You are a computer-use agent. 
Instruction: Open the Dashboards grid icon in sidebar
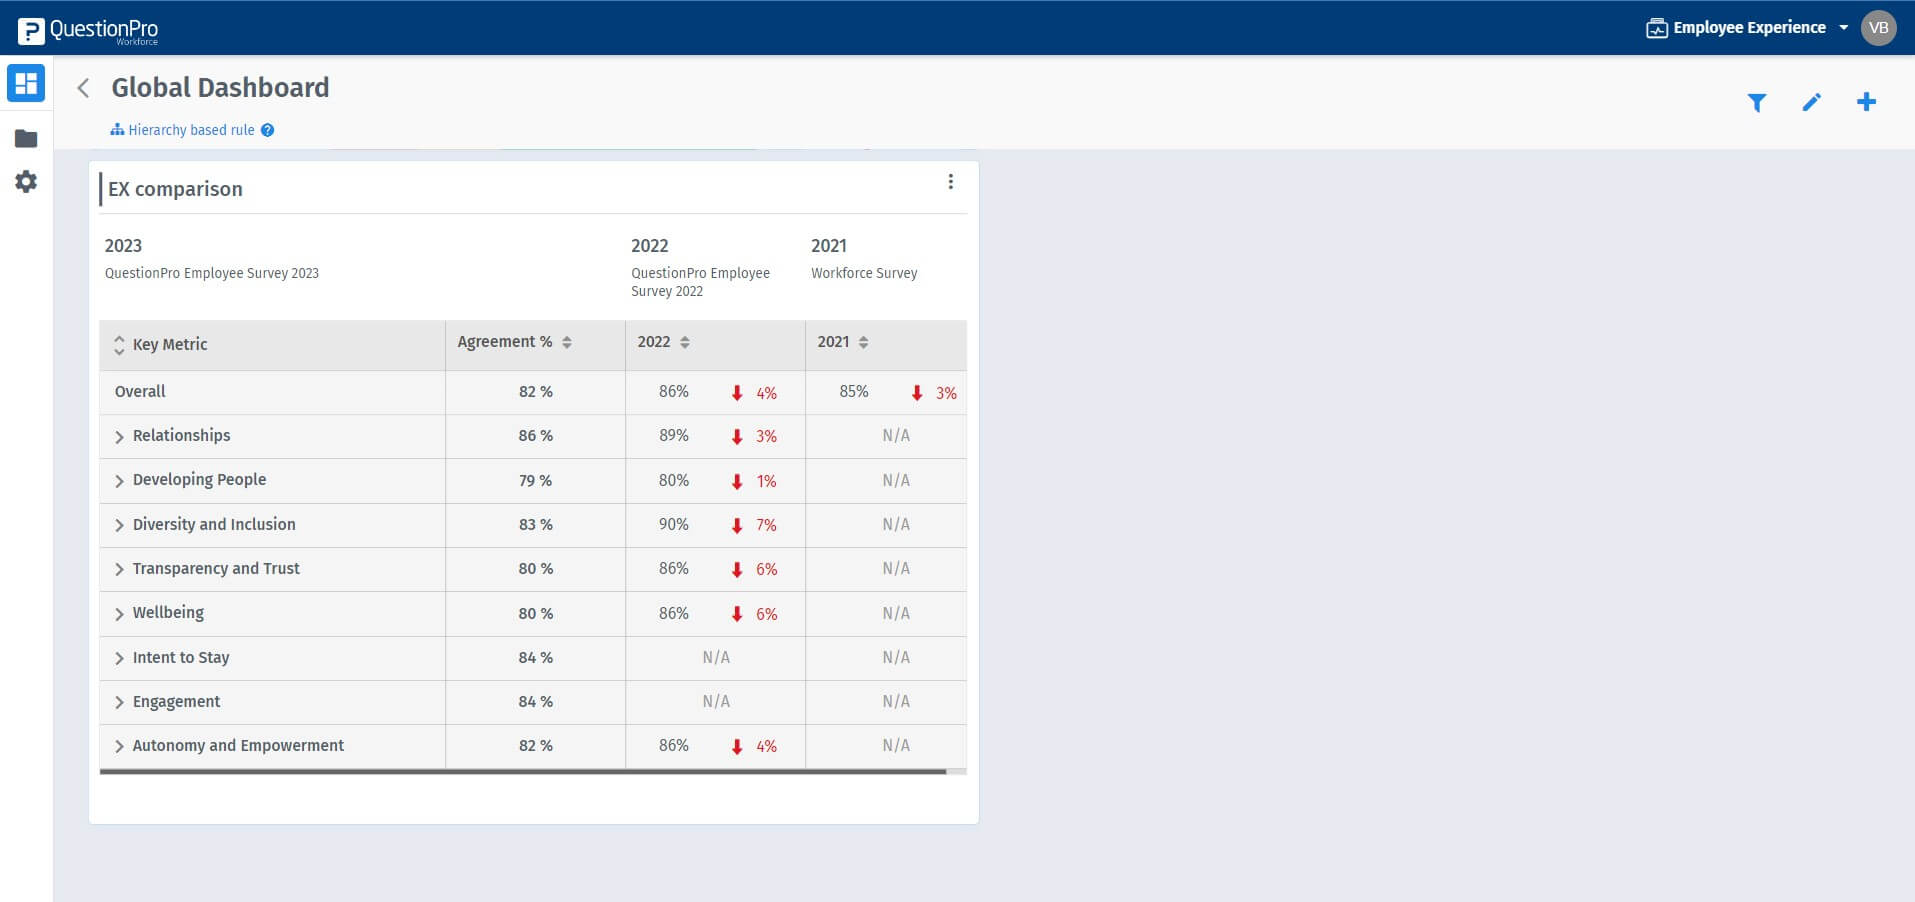tap(26, 84)
